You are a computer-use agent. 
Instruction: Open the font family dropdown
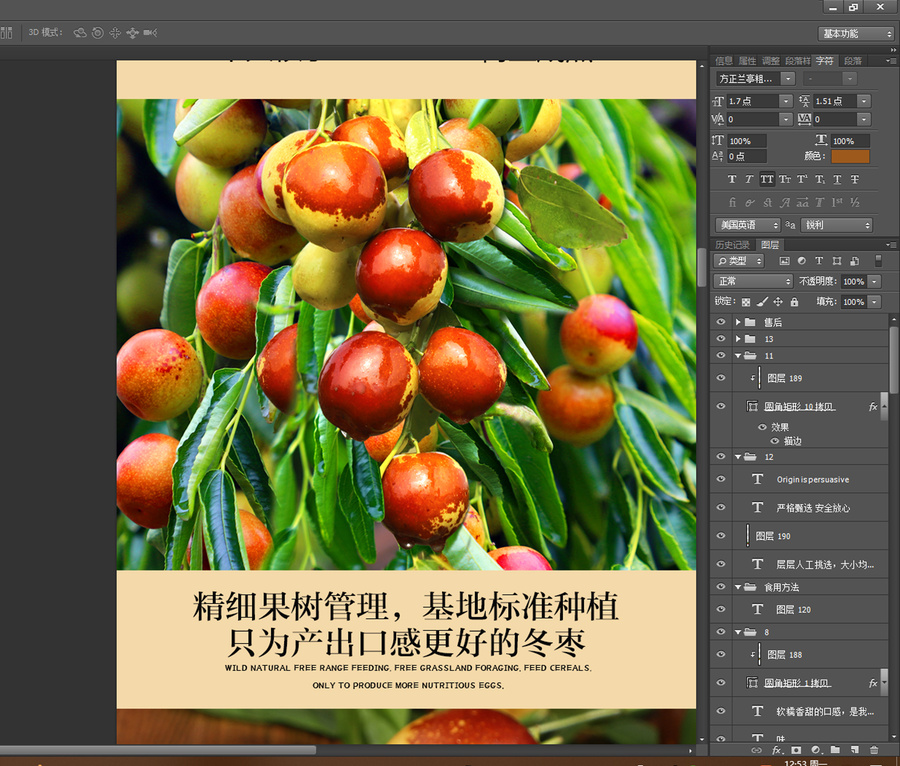coord(788,79)
